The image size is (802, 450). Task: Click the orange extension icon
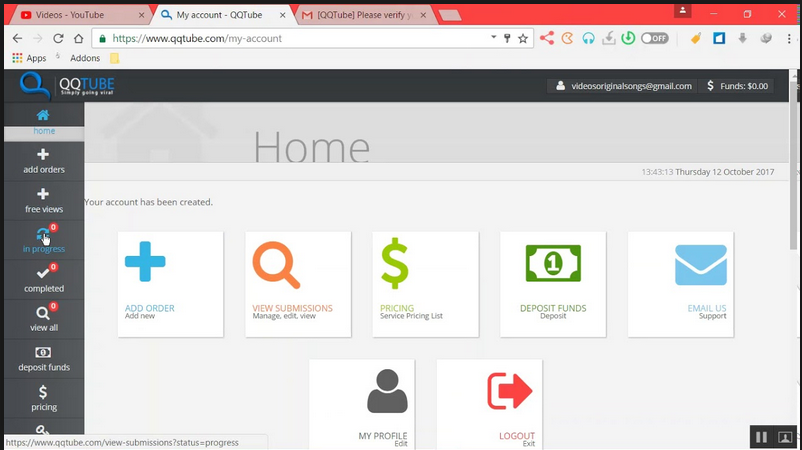567,38
